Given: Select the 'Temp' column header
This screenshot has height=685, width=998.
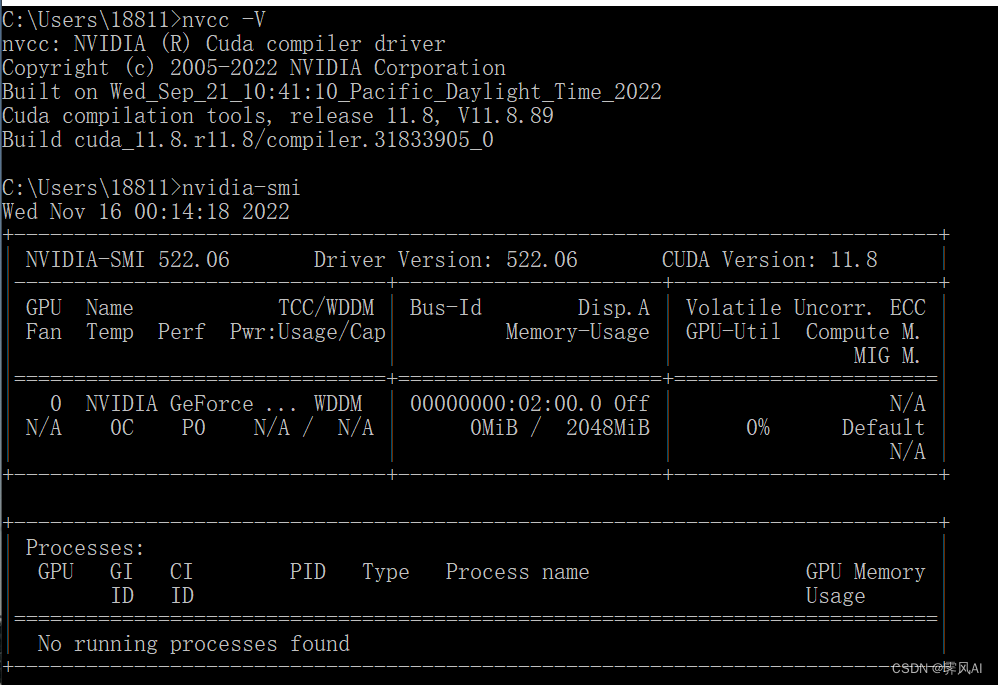Looking at the screenshot, I should point(110,332).
